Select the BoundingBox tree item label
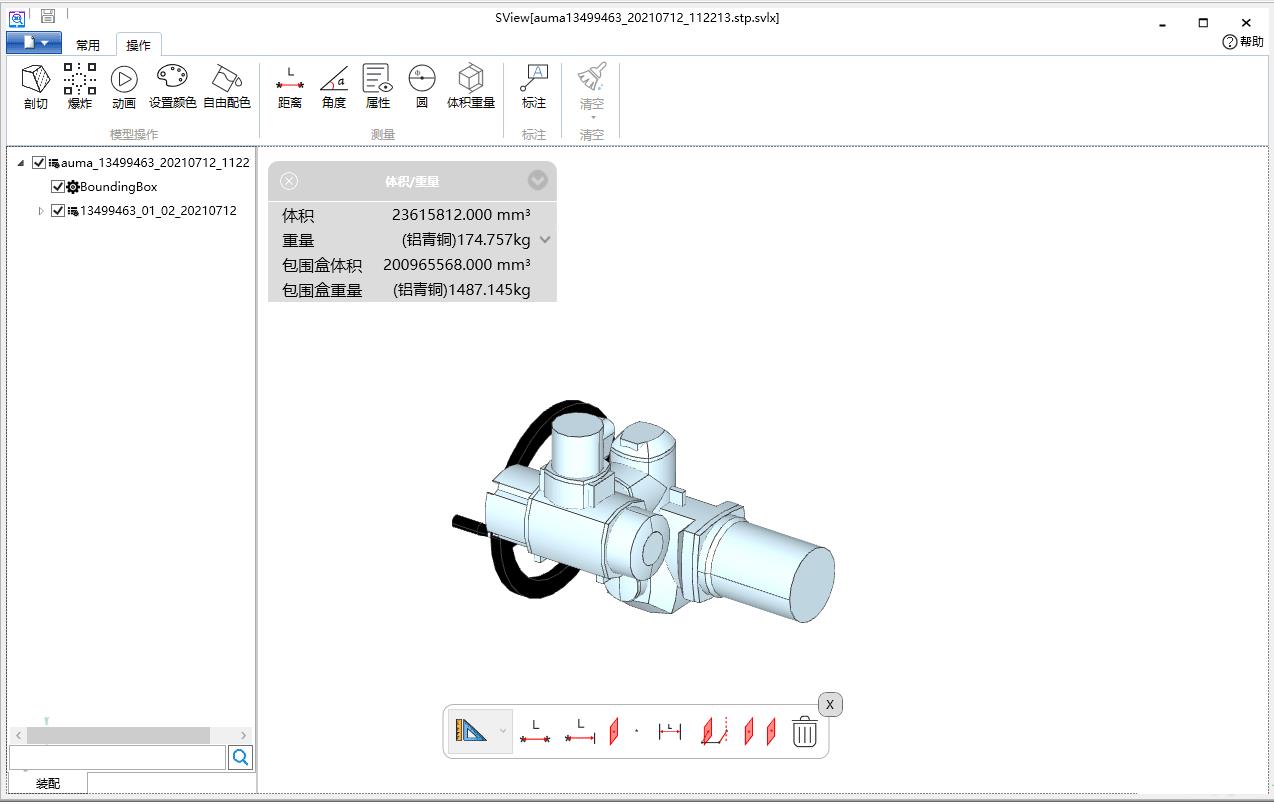The height and width of the screenshot is (804, 1274). [119, 187]
